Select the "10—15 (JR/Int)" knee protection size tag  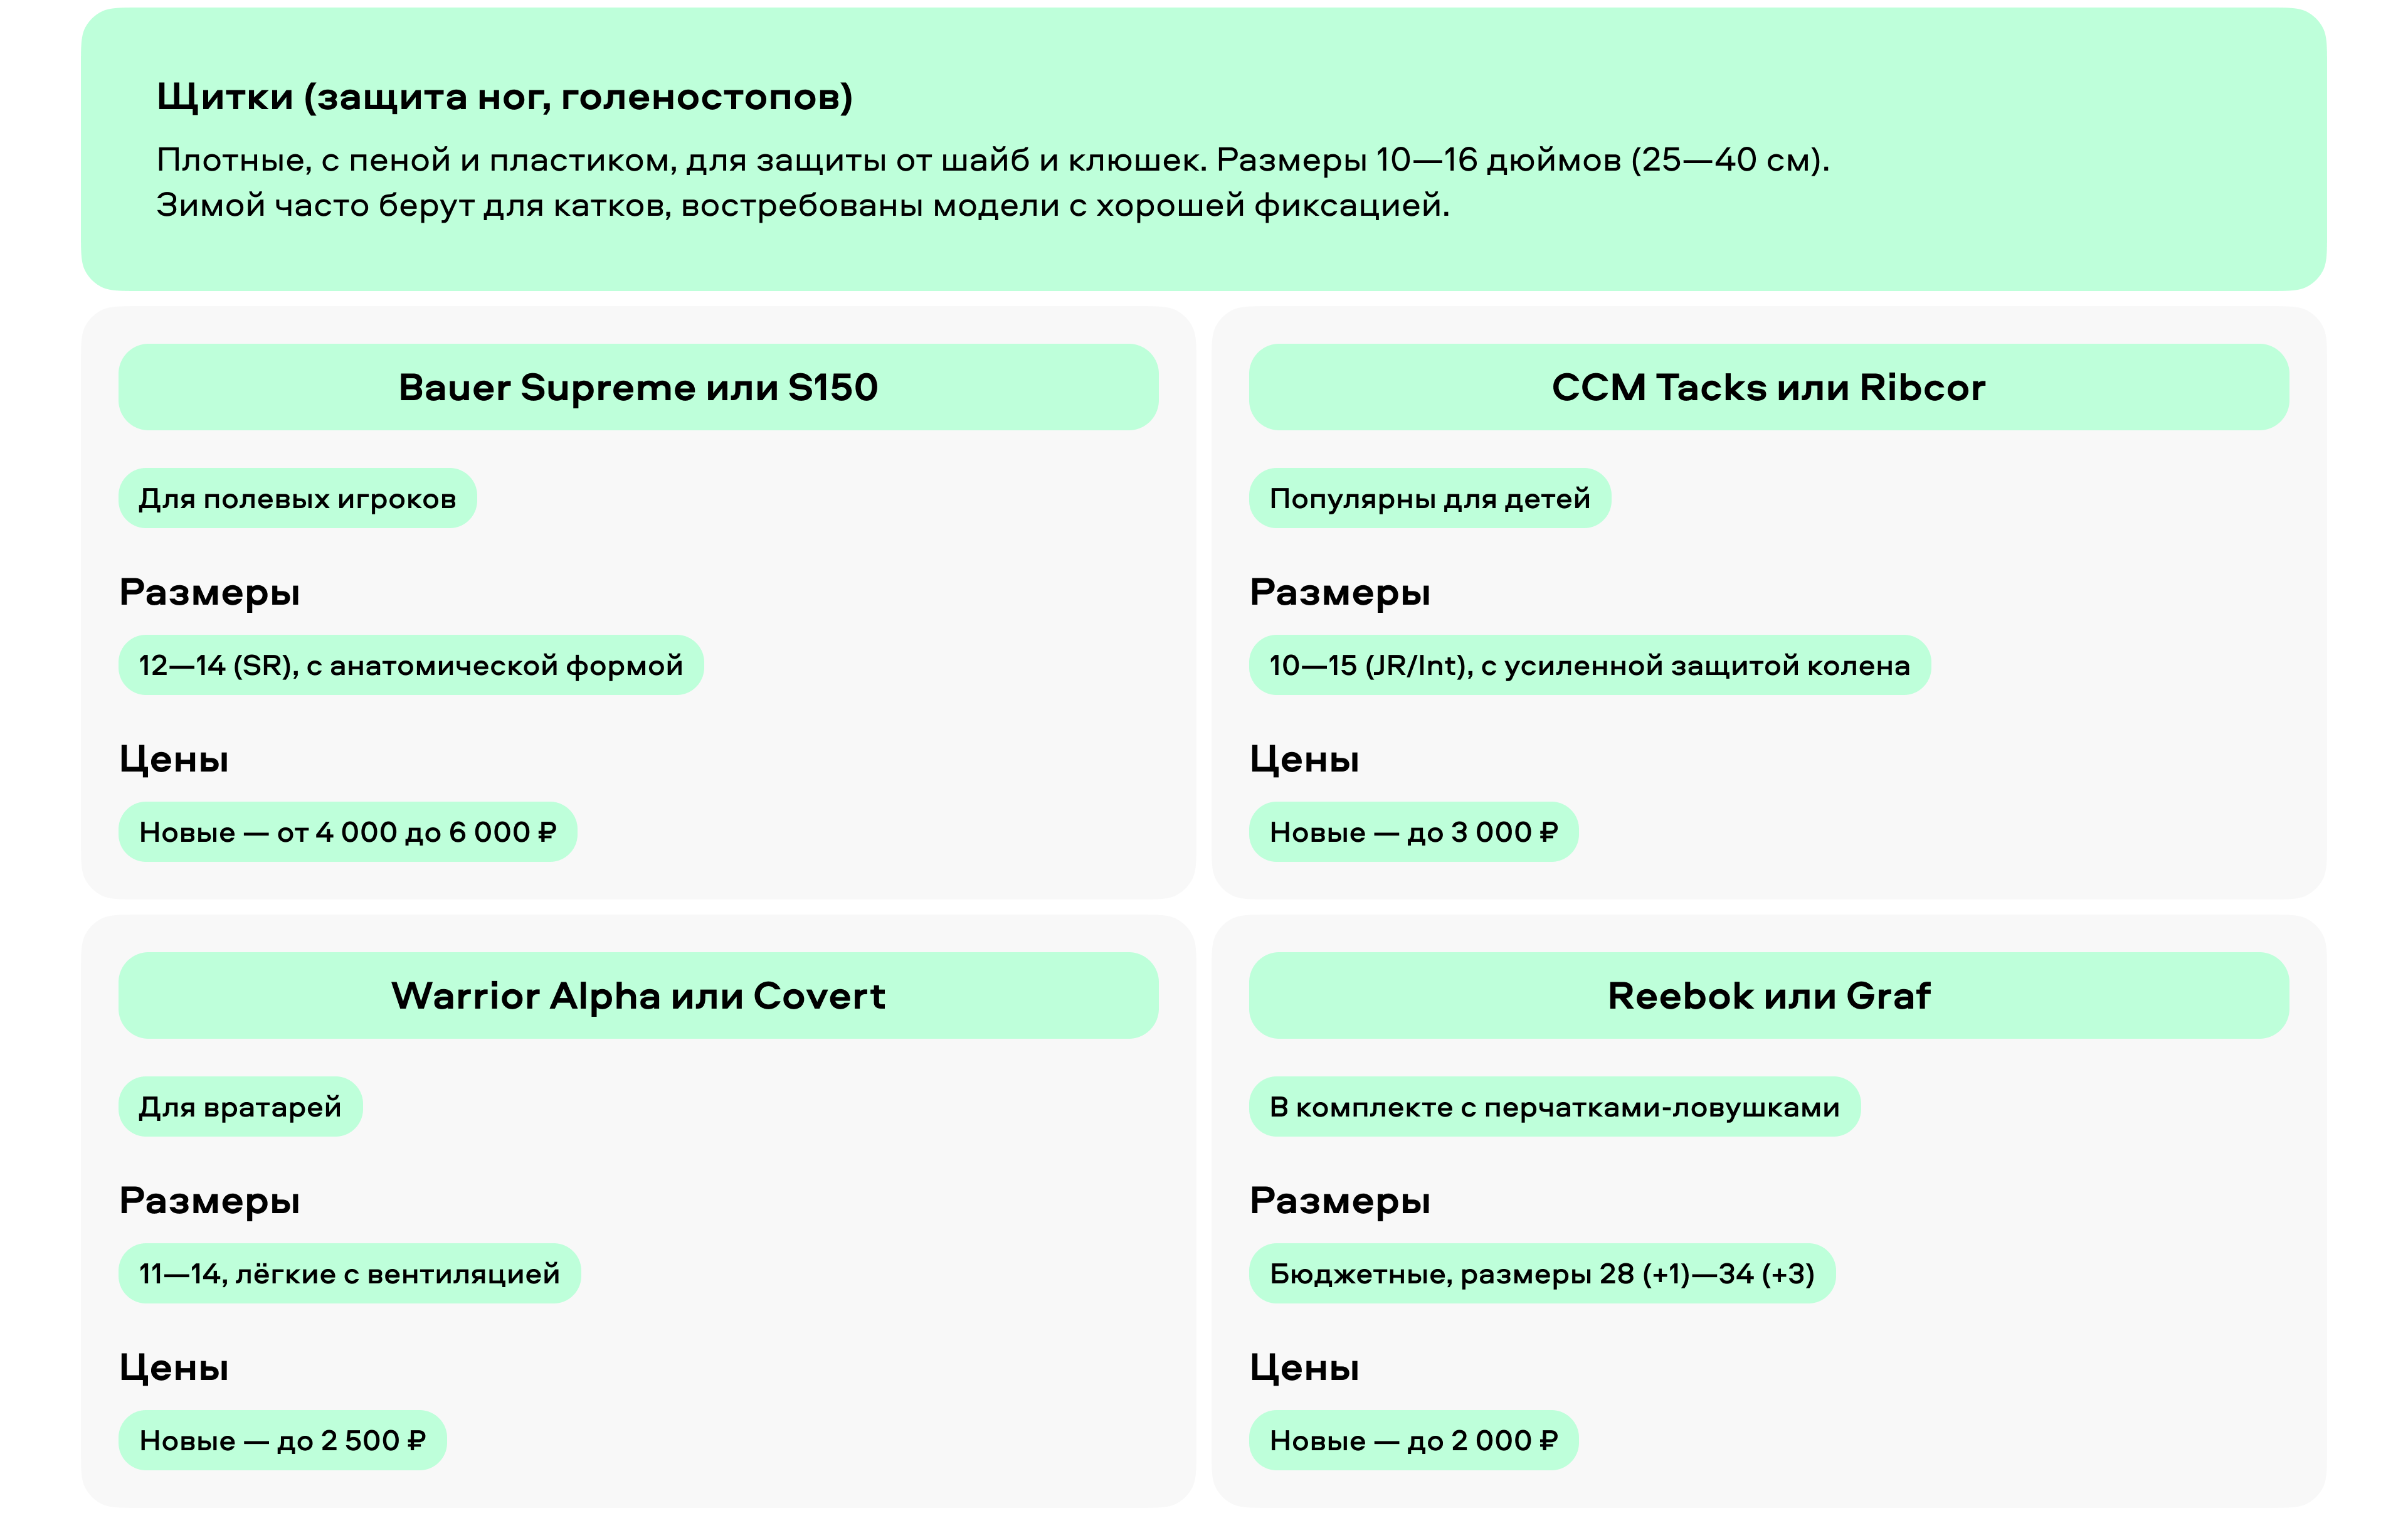(x=1589, y=665)
